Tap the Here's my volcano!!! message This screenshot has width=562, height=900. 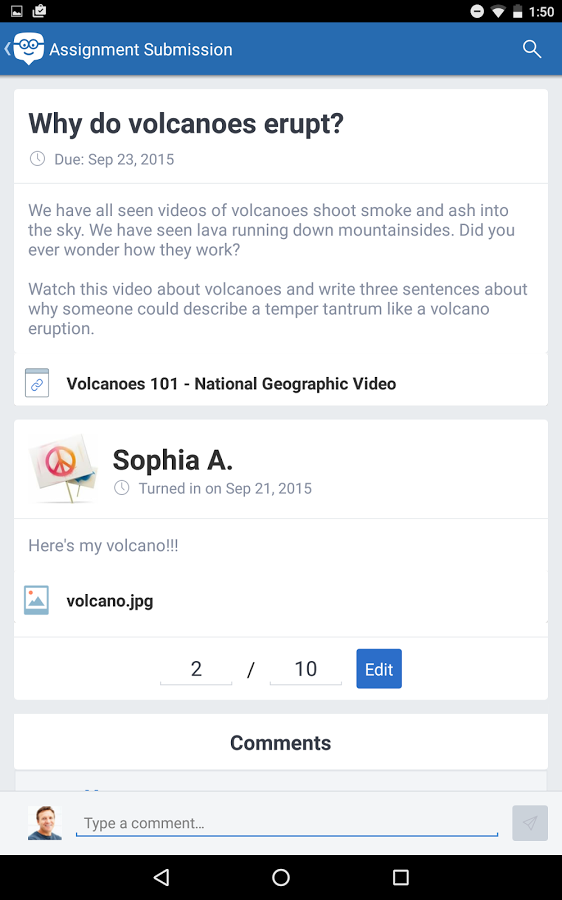coord(103,545)
